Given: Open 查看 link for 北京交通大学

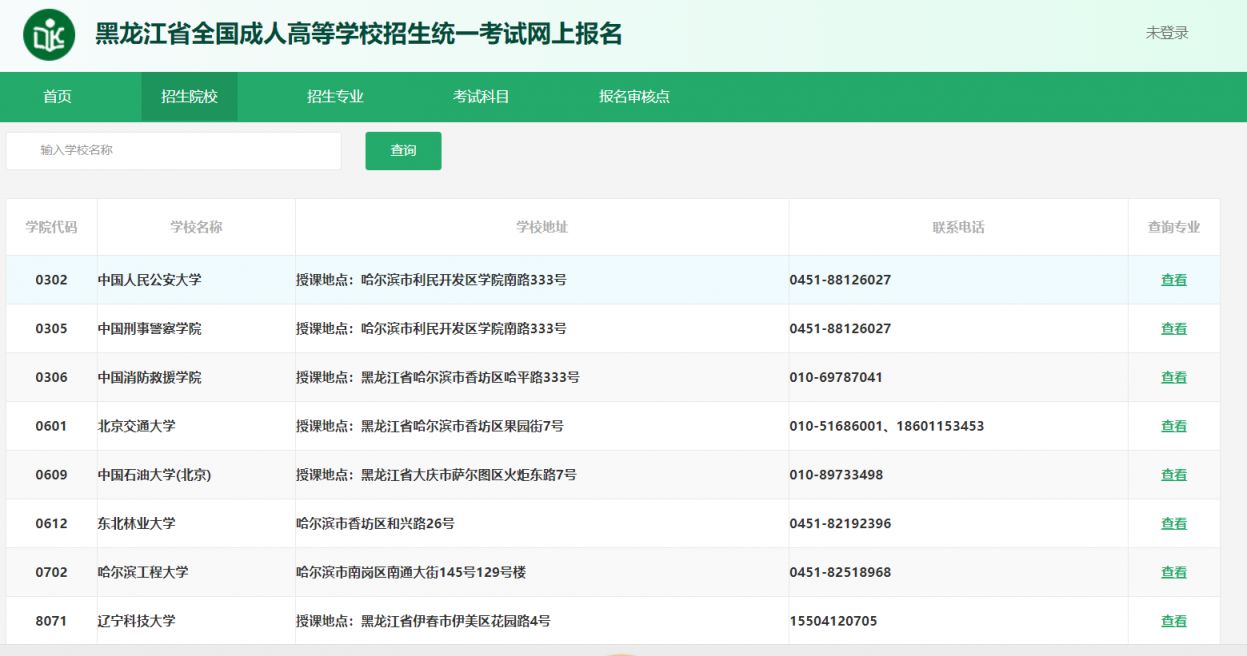Looking at the screenshot, I should [1174, 426].
